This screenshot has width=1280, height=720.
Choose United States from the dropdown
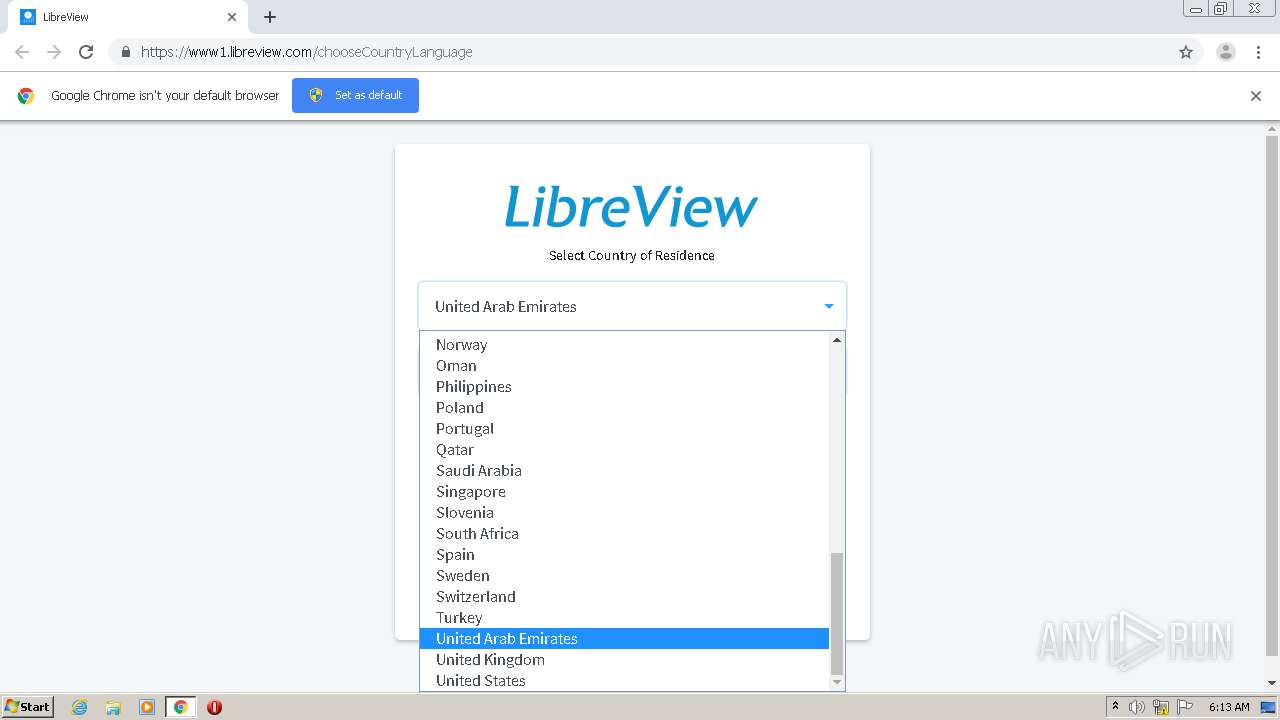click(624, 681)
